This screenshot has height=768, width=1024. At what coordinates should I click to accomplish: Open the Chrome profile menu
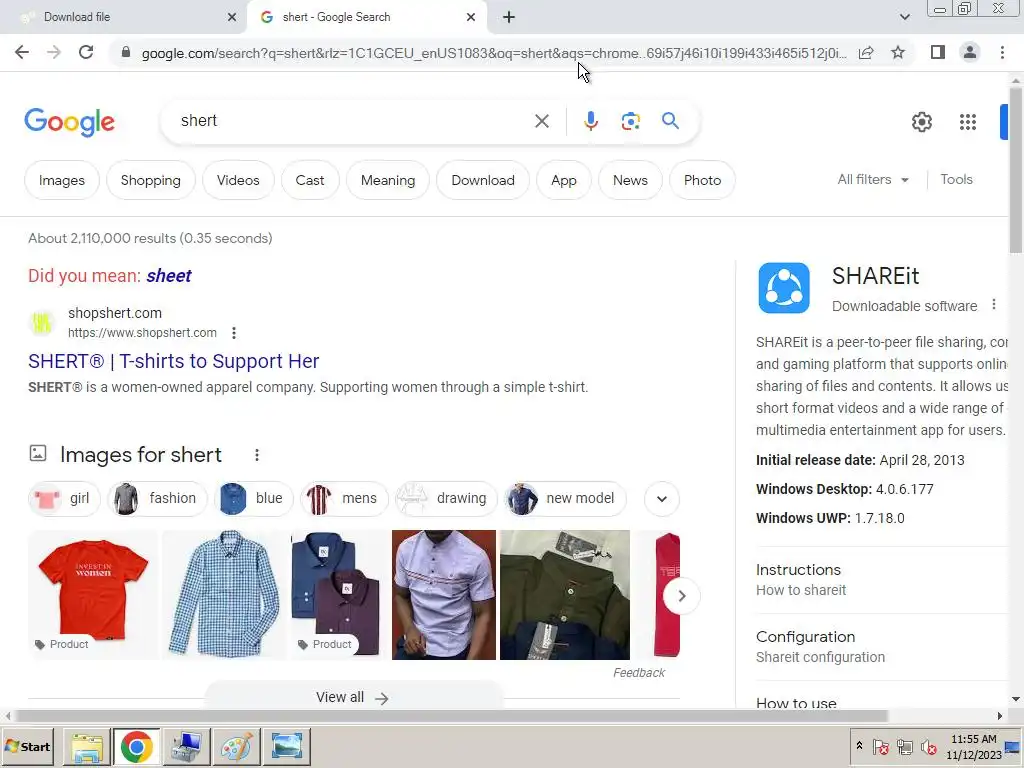tap(970, 52)
